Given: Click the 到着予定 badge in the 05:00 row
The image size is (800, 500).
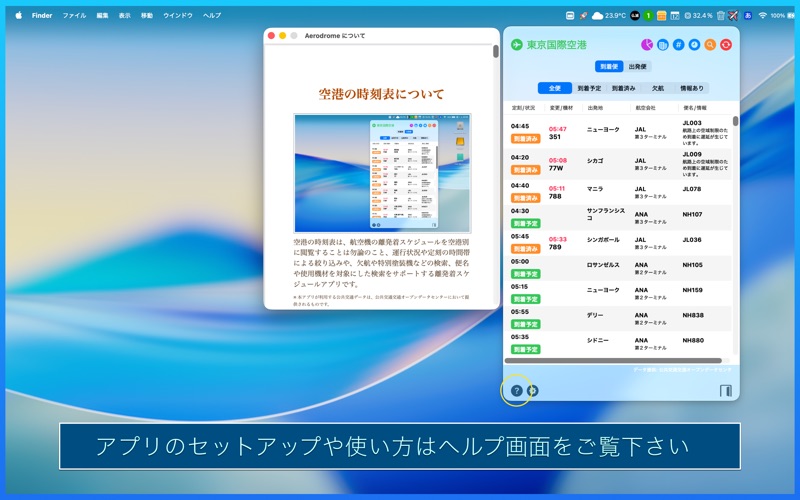Looking at the screenshot, I should [526, 274].
